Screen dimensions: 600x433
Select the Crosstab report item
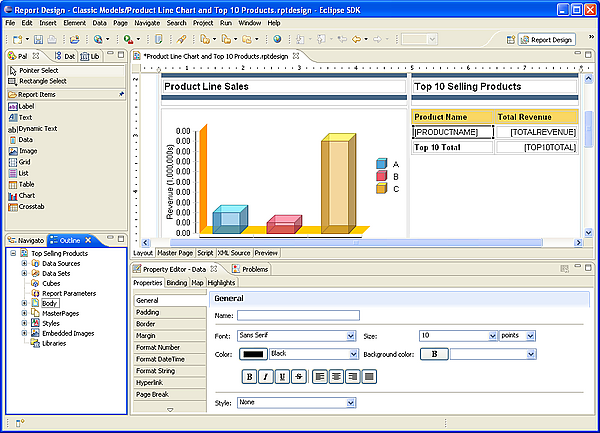coord(26,207)
